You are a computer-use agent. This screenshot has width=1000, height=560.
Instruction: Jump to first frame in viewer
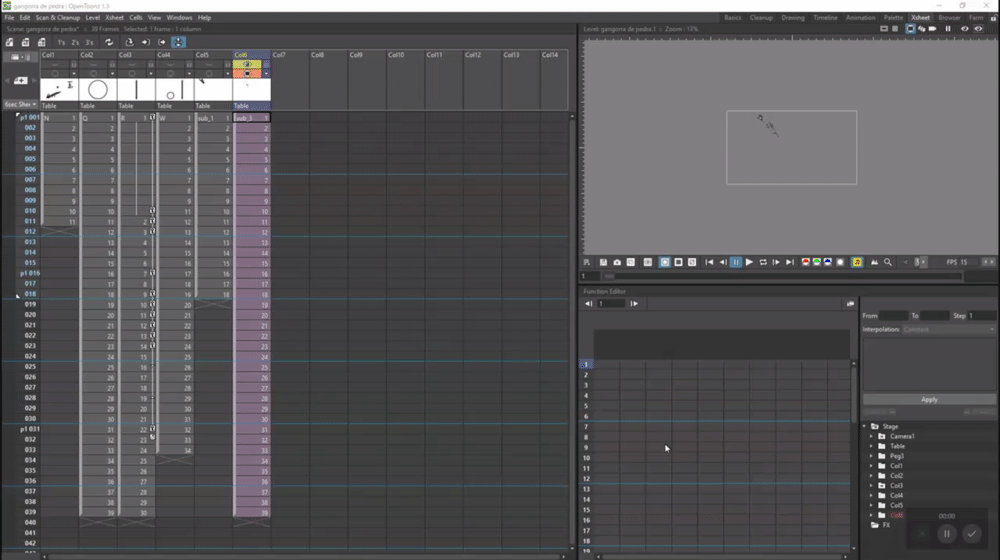(x=709, y=262)
